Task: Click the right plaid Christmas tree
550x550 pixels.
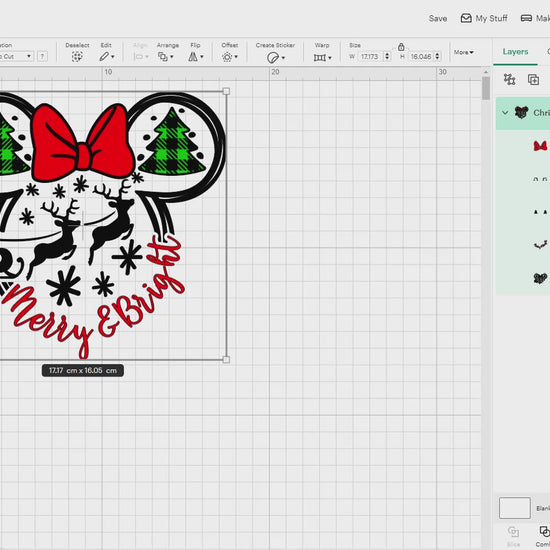Action: (172, 142)
